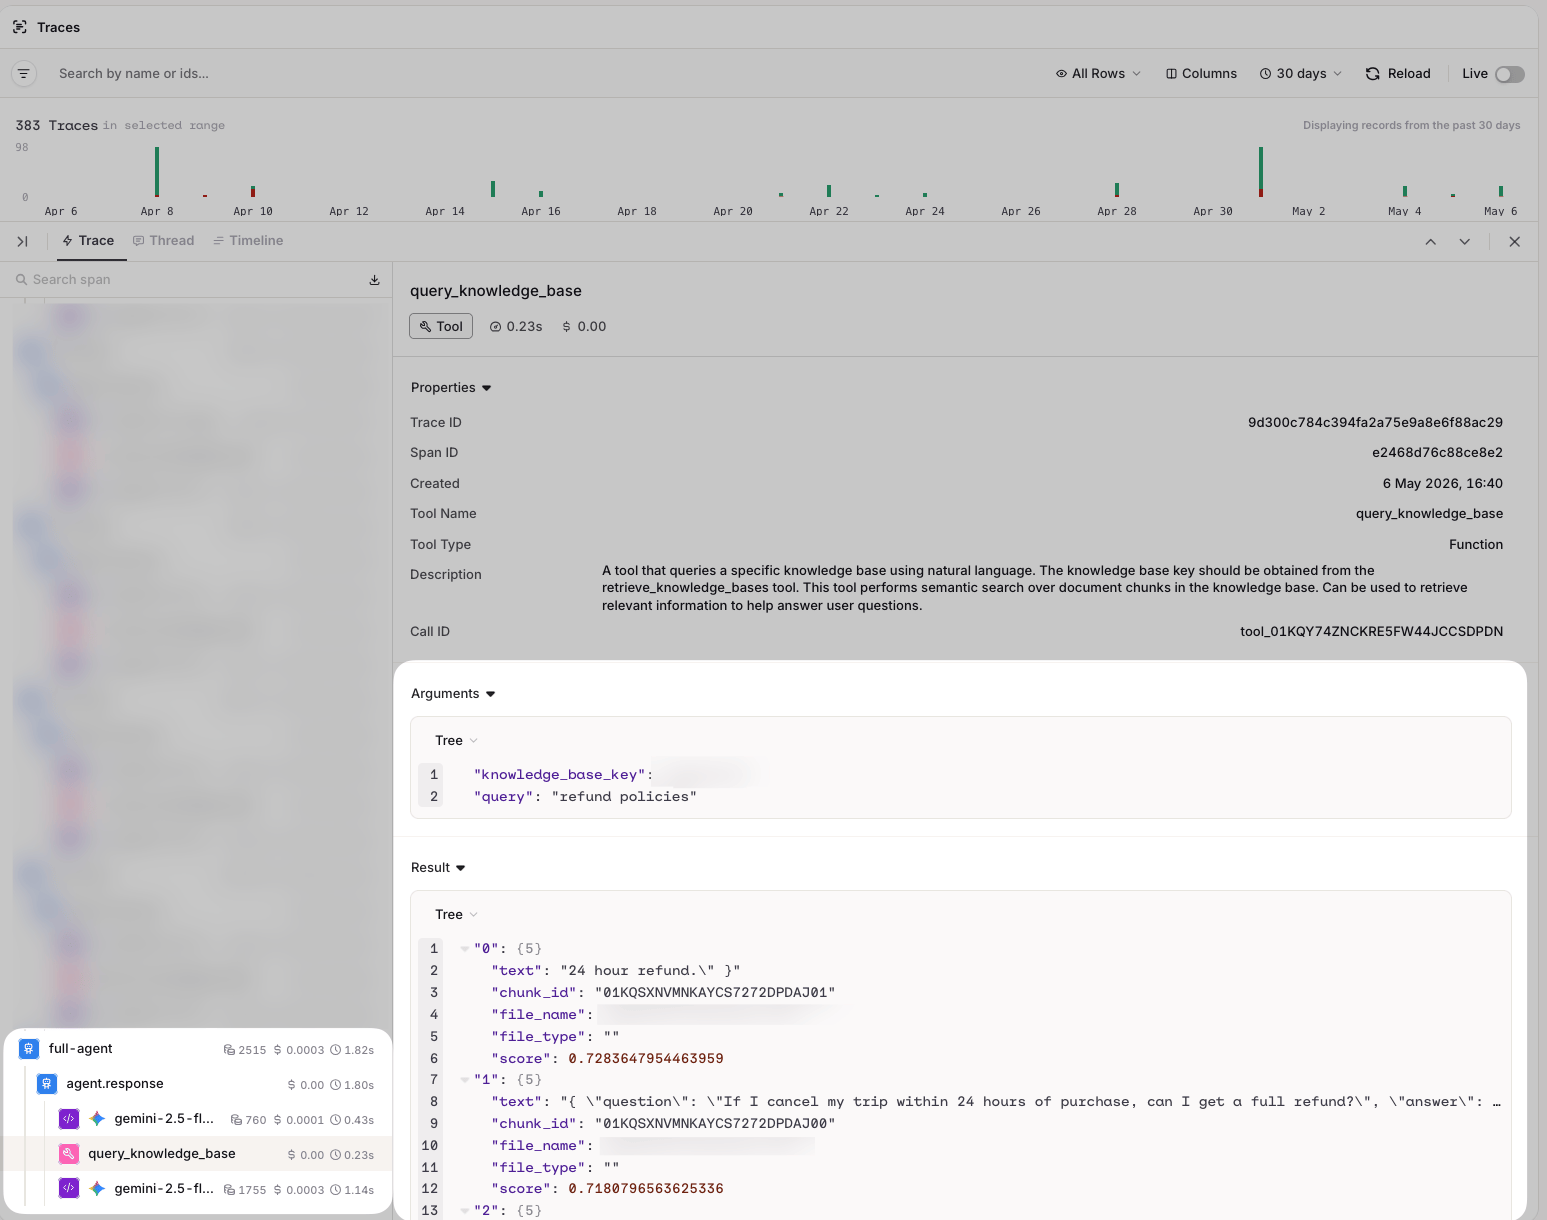The image size is (1547, 1220).
Task: Switch to the Thread tab
Action: (164, 241)
